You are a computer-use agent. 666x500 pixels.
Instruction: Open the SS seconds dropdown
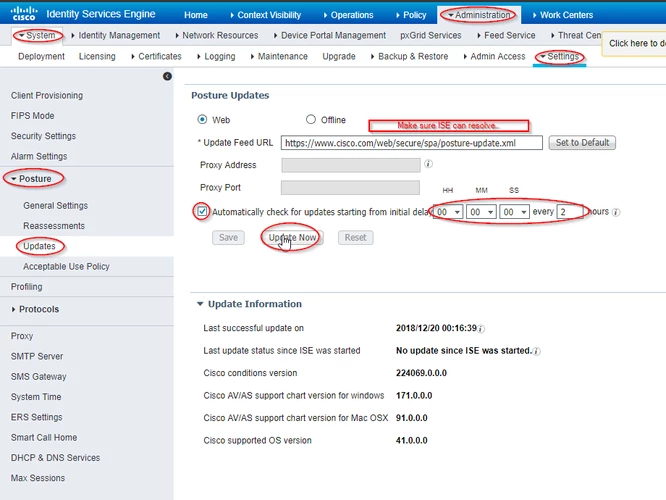514,212
